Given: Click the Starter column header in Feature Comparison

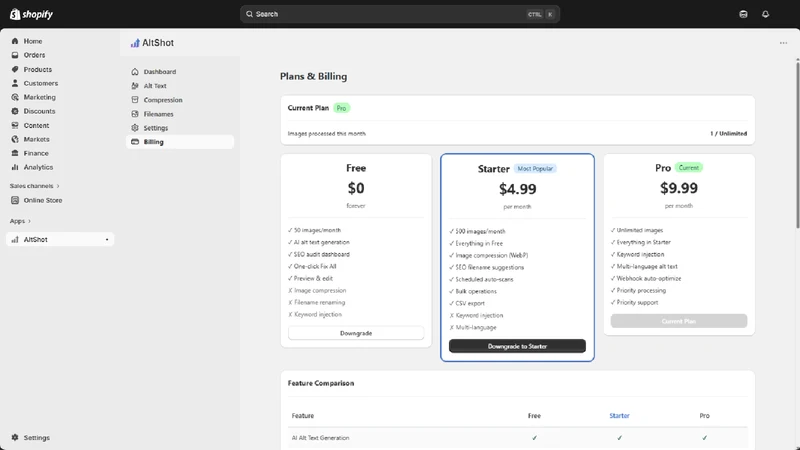Looking at the screenshot, I should coord(619,416).
